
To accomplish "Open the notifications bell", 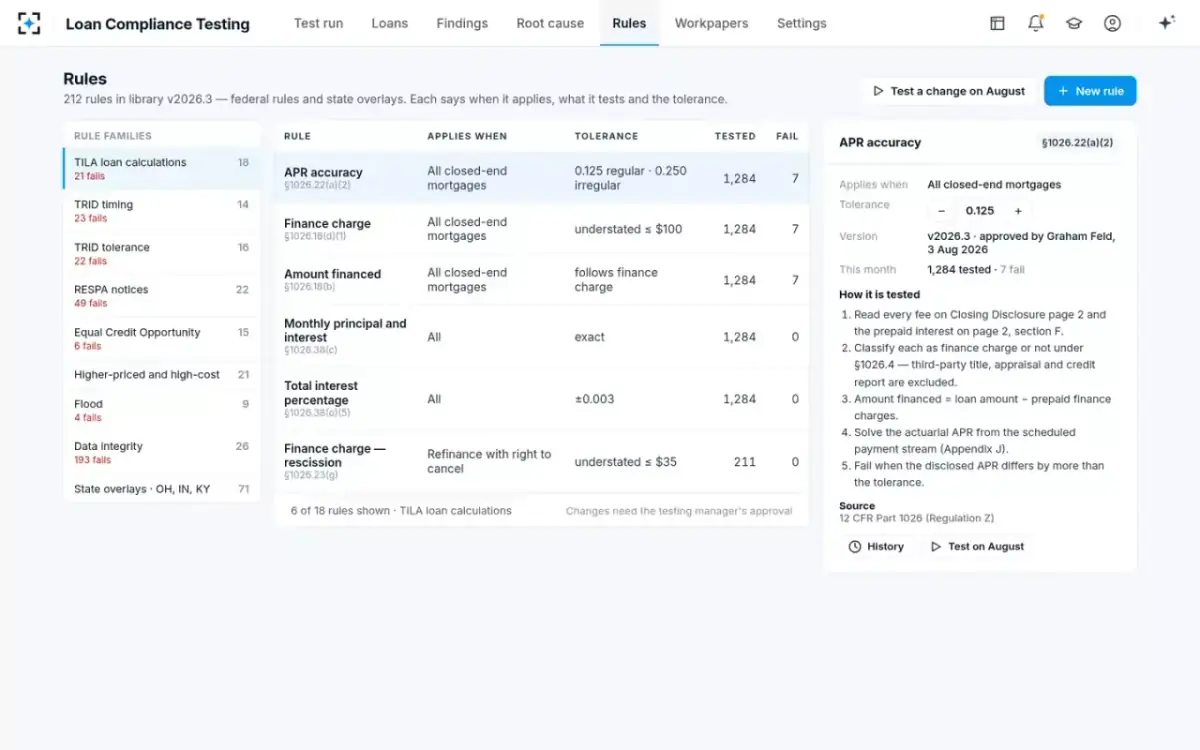I will point(1036,23).
